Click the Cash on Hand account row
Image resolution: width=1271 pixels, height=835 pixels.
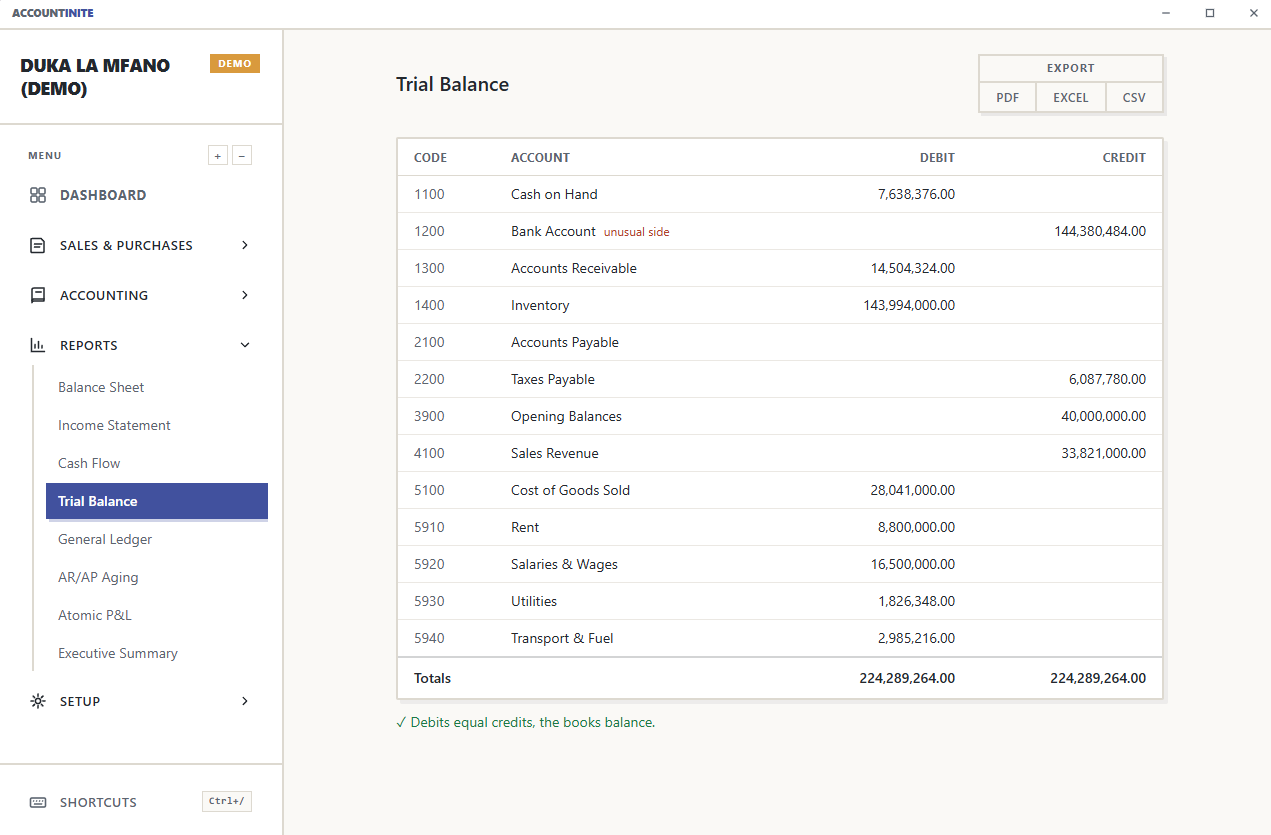click(x=780, y=194)
